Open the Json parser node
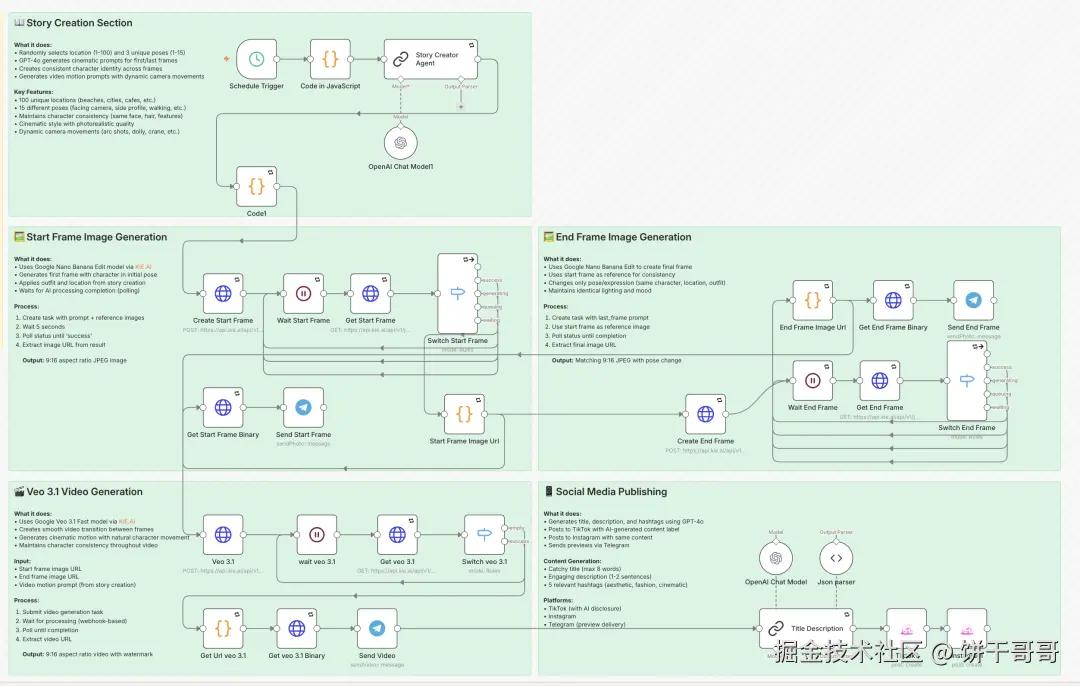The width and height of the screenshot is (1080, 686). point(836,559)
